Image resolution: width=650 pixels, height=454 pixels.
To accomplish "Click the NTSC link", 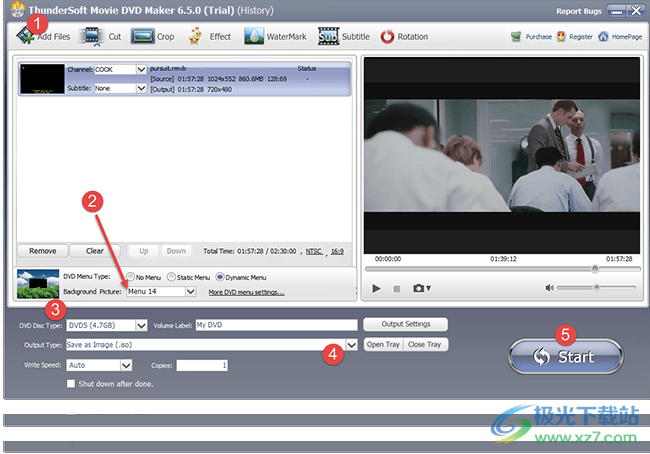I will click(x=314, y=251).
